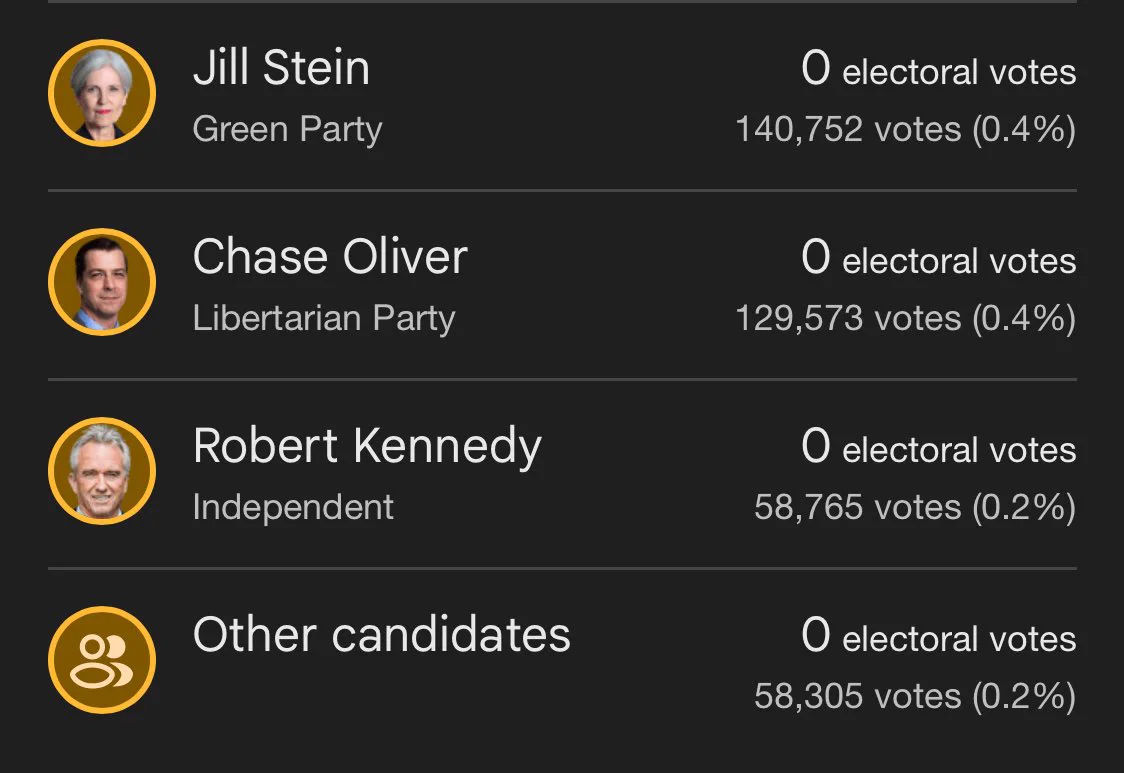Select Chase Oliver's 129,573 votes figure
Image resolution: width=1124 pixels, height=773 pixels.
[905, 318]
